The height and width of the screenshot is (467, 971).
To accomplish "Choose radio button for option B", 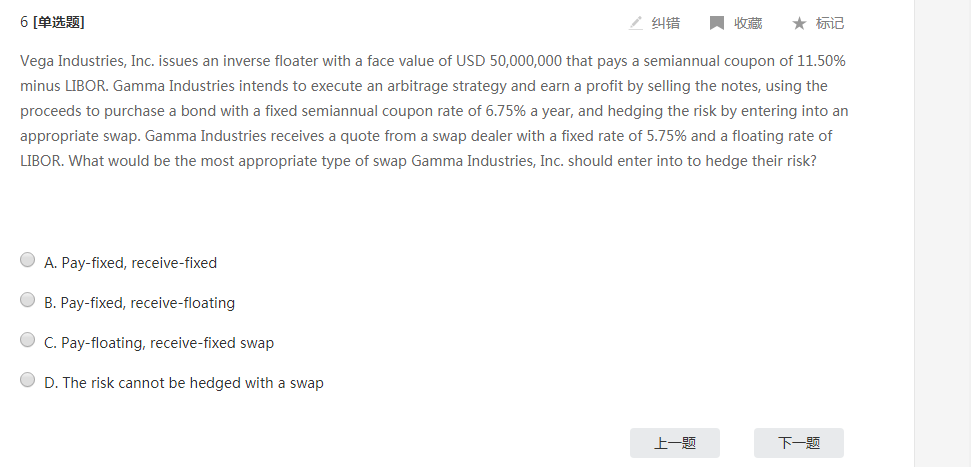I will click(28, 300).
